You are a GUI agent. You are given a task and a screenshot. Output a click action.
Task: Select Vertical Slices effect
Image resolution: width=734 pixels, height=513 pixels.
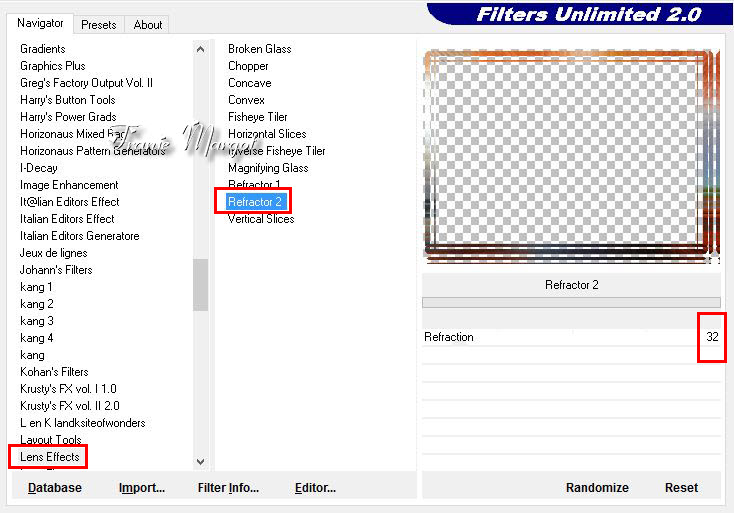260,219
